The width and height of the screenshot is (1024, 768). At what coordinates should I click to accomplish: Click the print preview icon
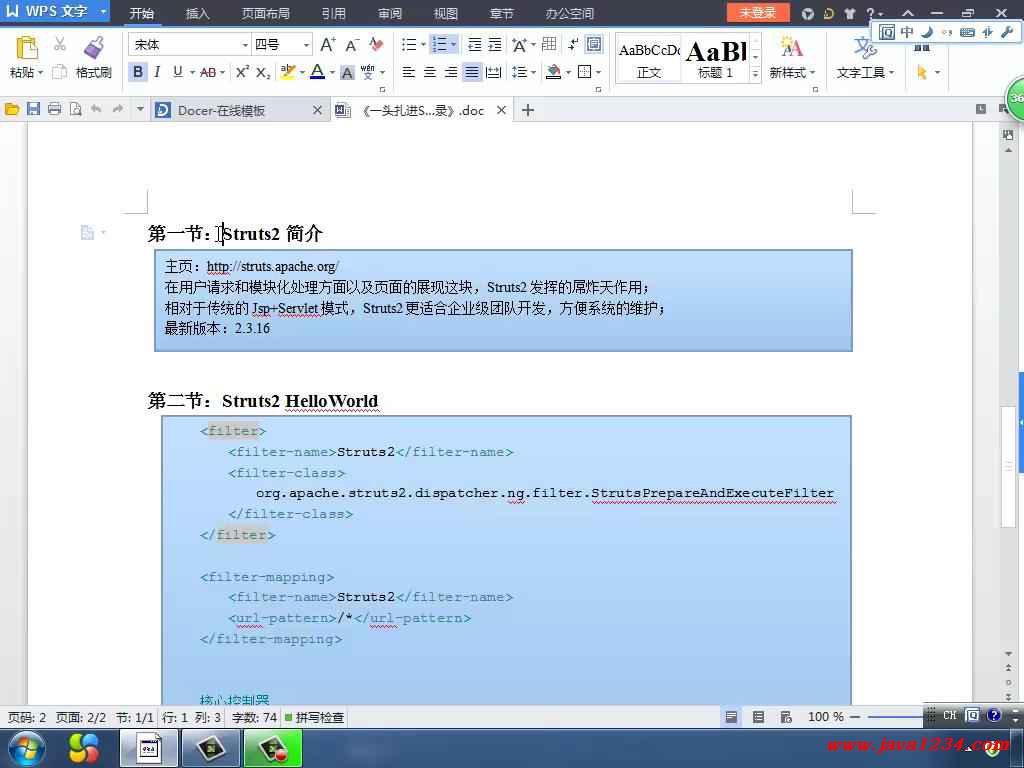(76, 110)
